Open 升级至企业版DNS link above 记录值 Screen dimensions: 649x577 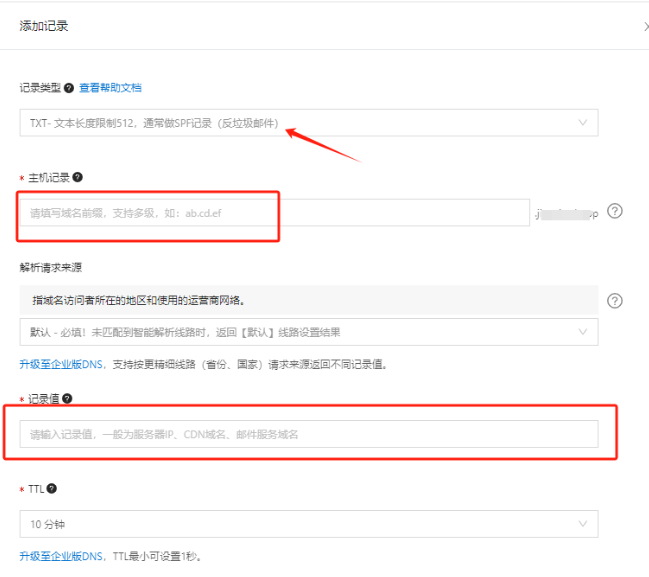coord(61,364)
